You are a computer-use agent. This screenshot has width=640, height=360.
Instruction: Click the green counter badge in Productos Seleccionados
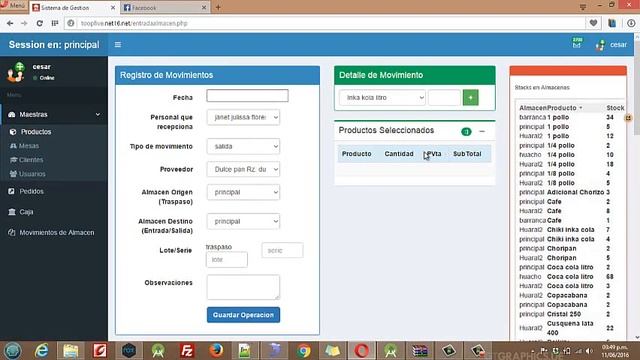pos(466,131)
